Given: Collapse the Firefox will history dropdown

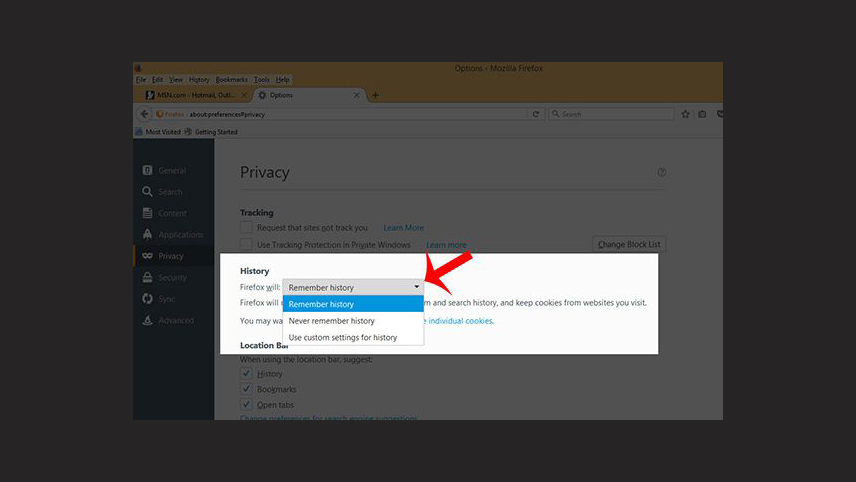Looking at the screenshot, I should (353, 287).
